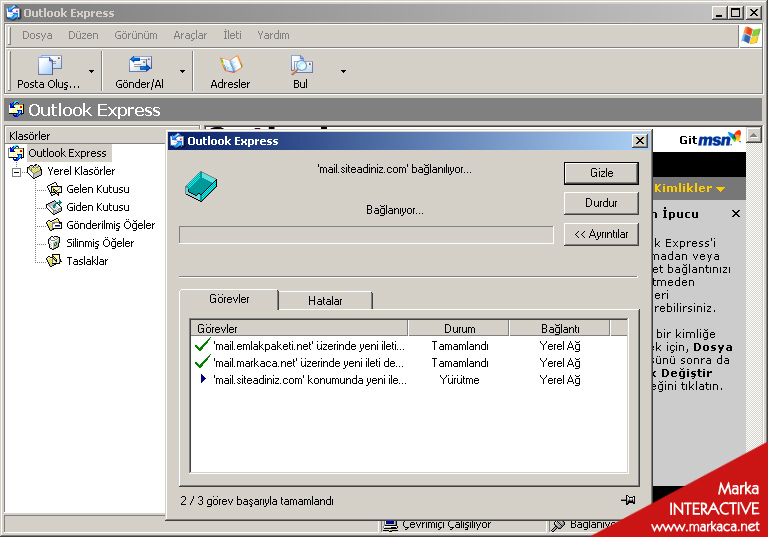768x537 pixels.
Task: Open the Bul dropdown arrow
Action: [343, 72]
